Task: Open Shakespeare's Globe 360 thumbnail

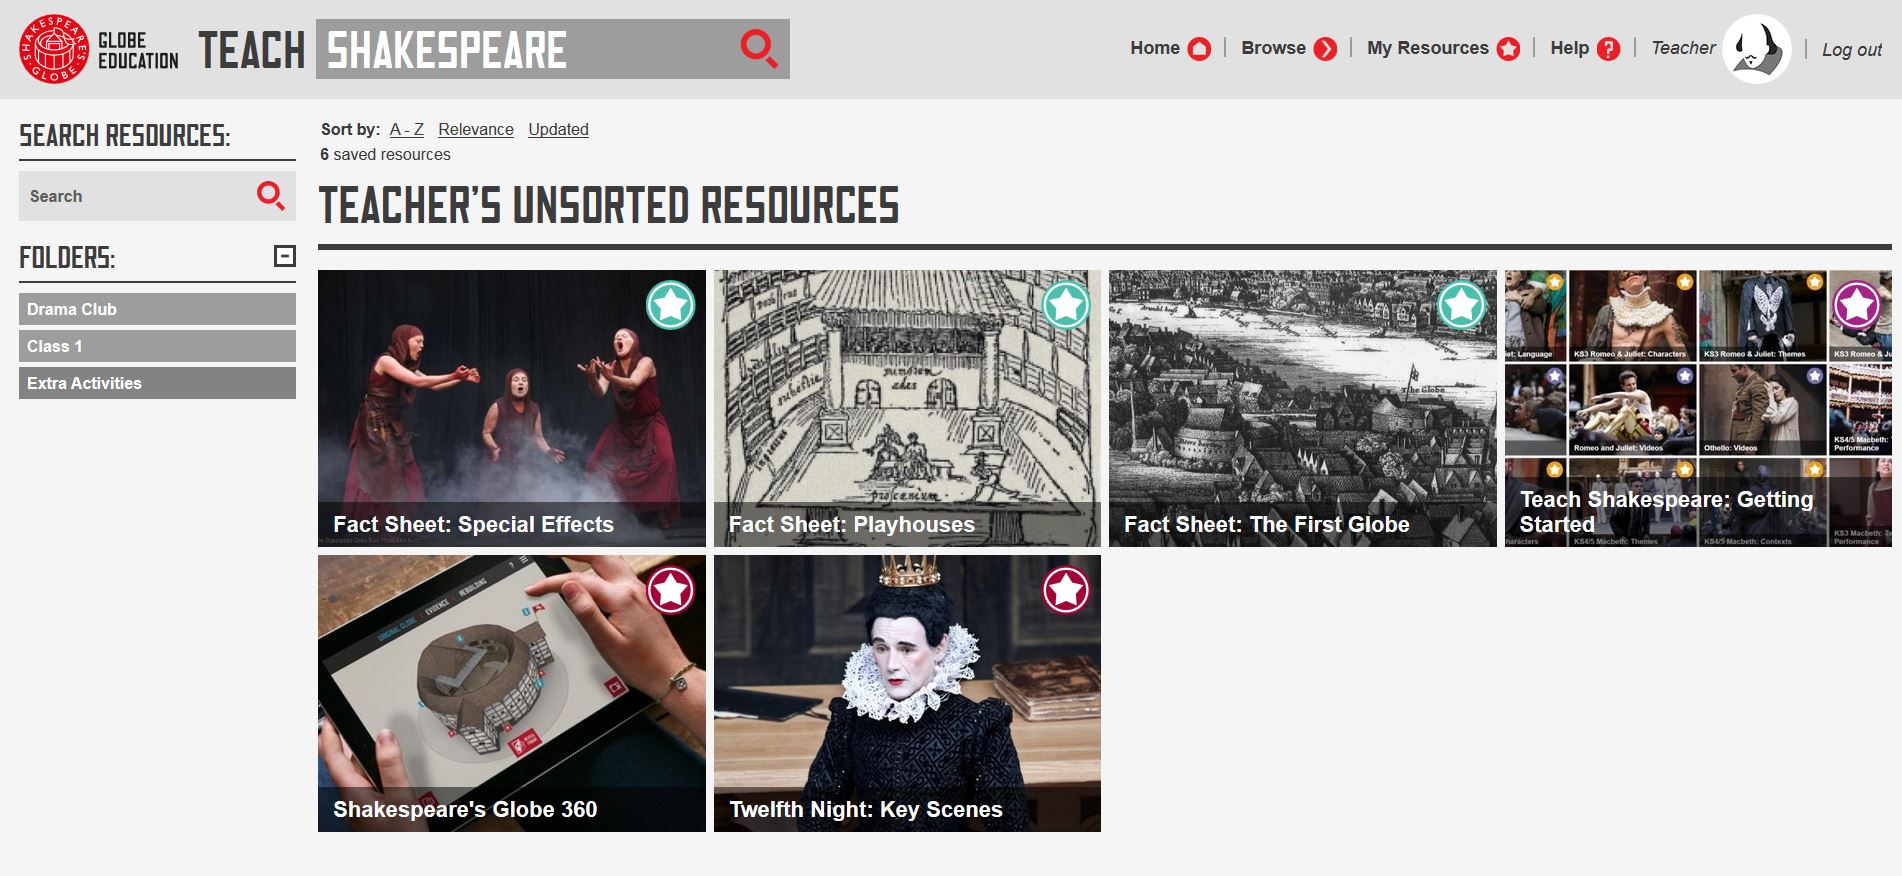Action: [511, 693]
